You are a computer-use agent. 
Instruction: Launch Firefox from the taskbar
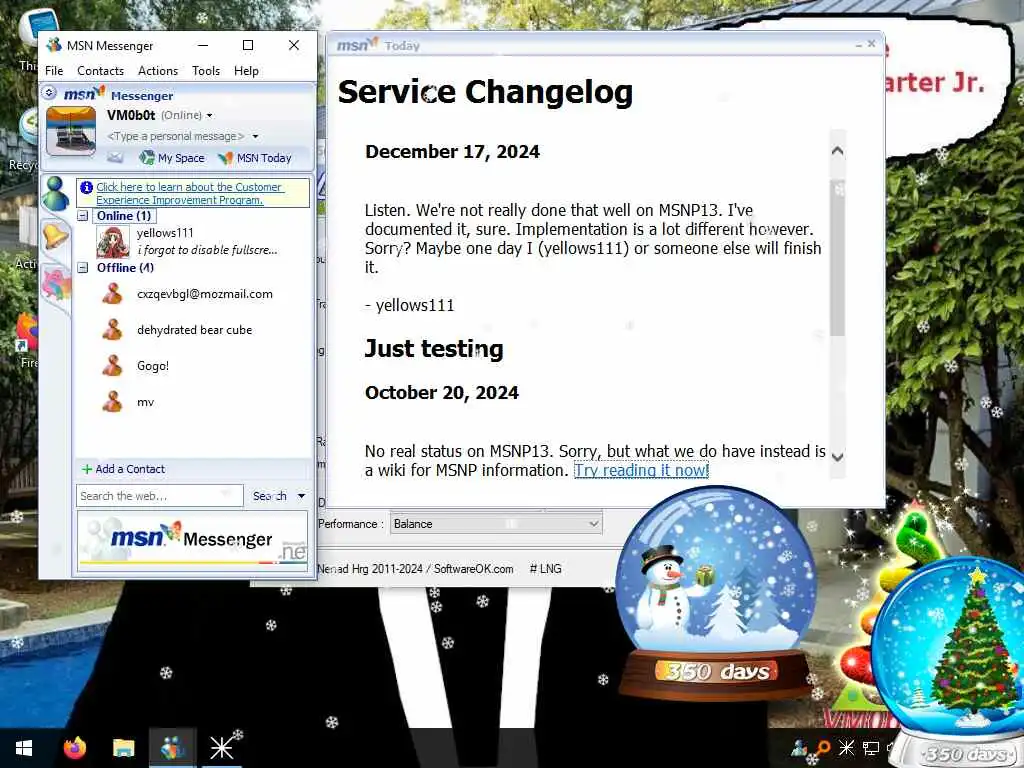click(74, 748)
